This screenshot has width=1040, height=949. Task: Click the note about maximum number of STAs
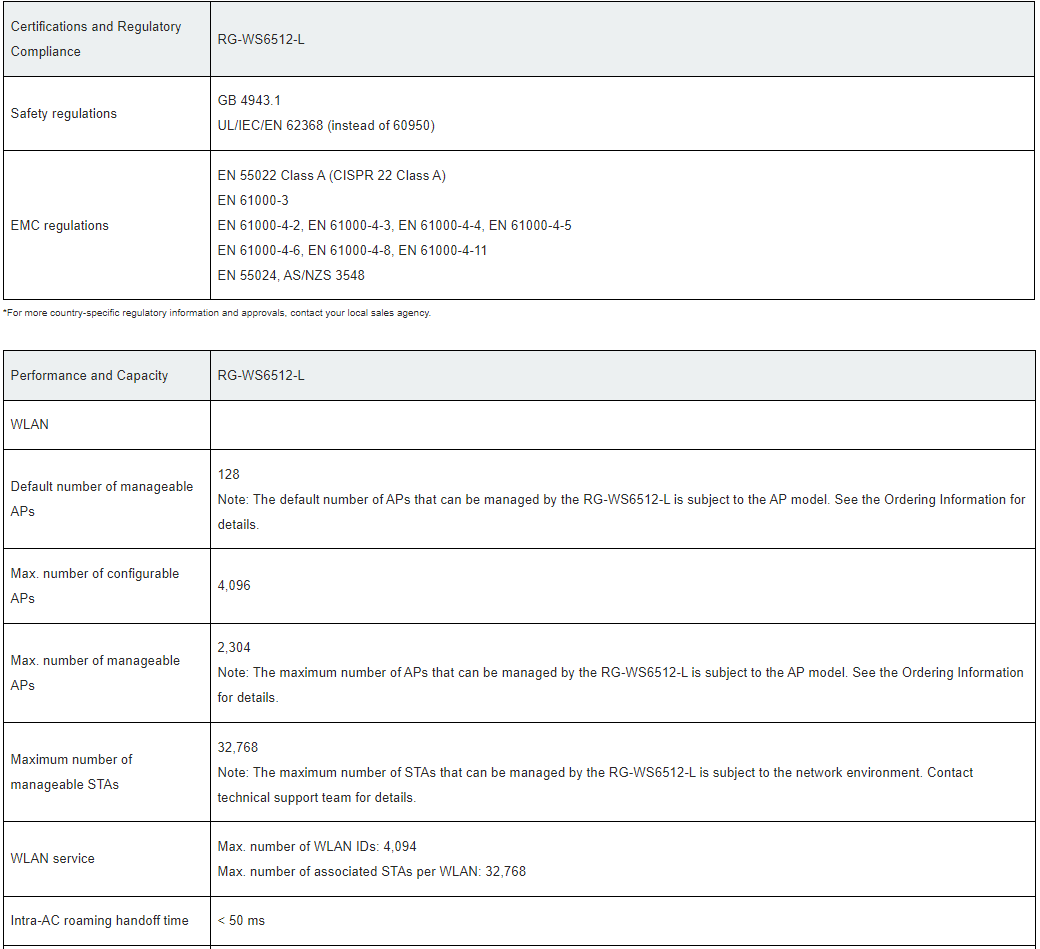596,785
